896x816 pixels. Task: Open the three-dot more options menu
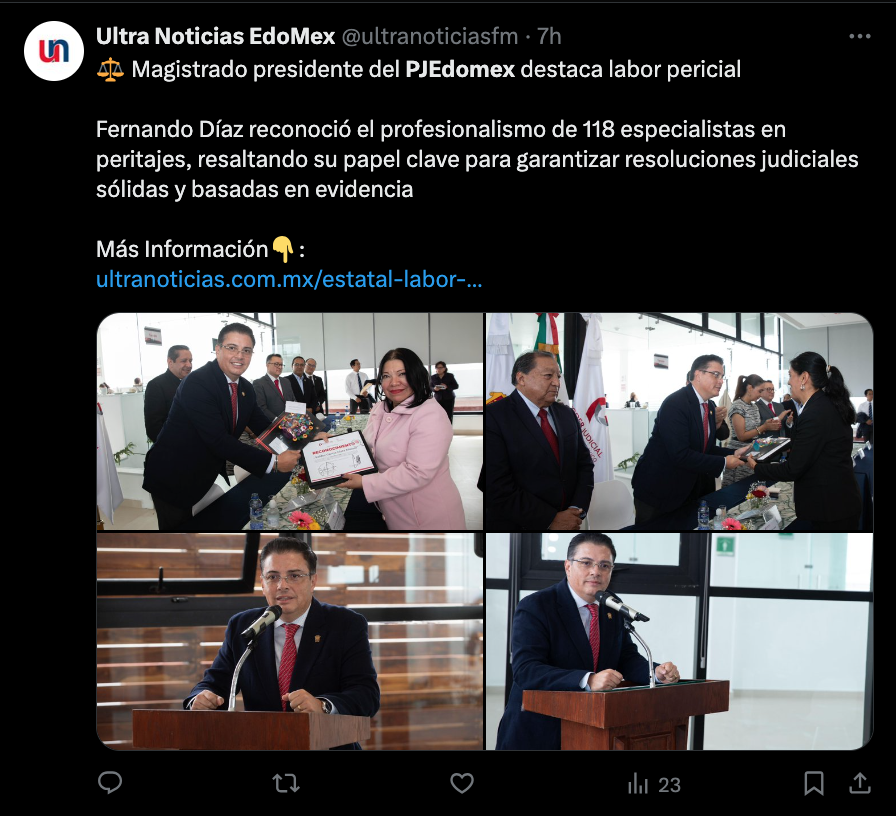[859, 37]
